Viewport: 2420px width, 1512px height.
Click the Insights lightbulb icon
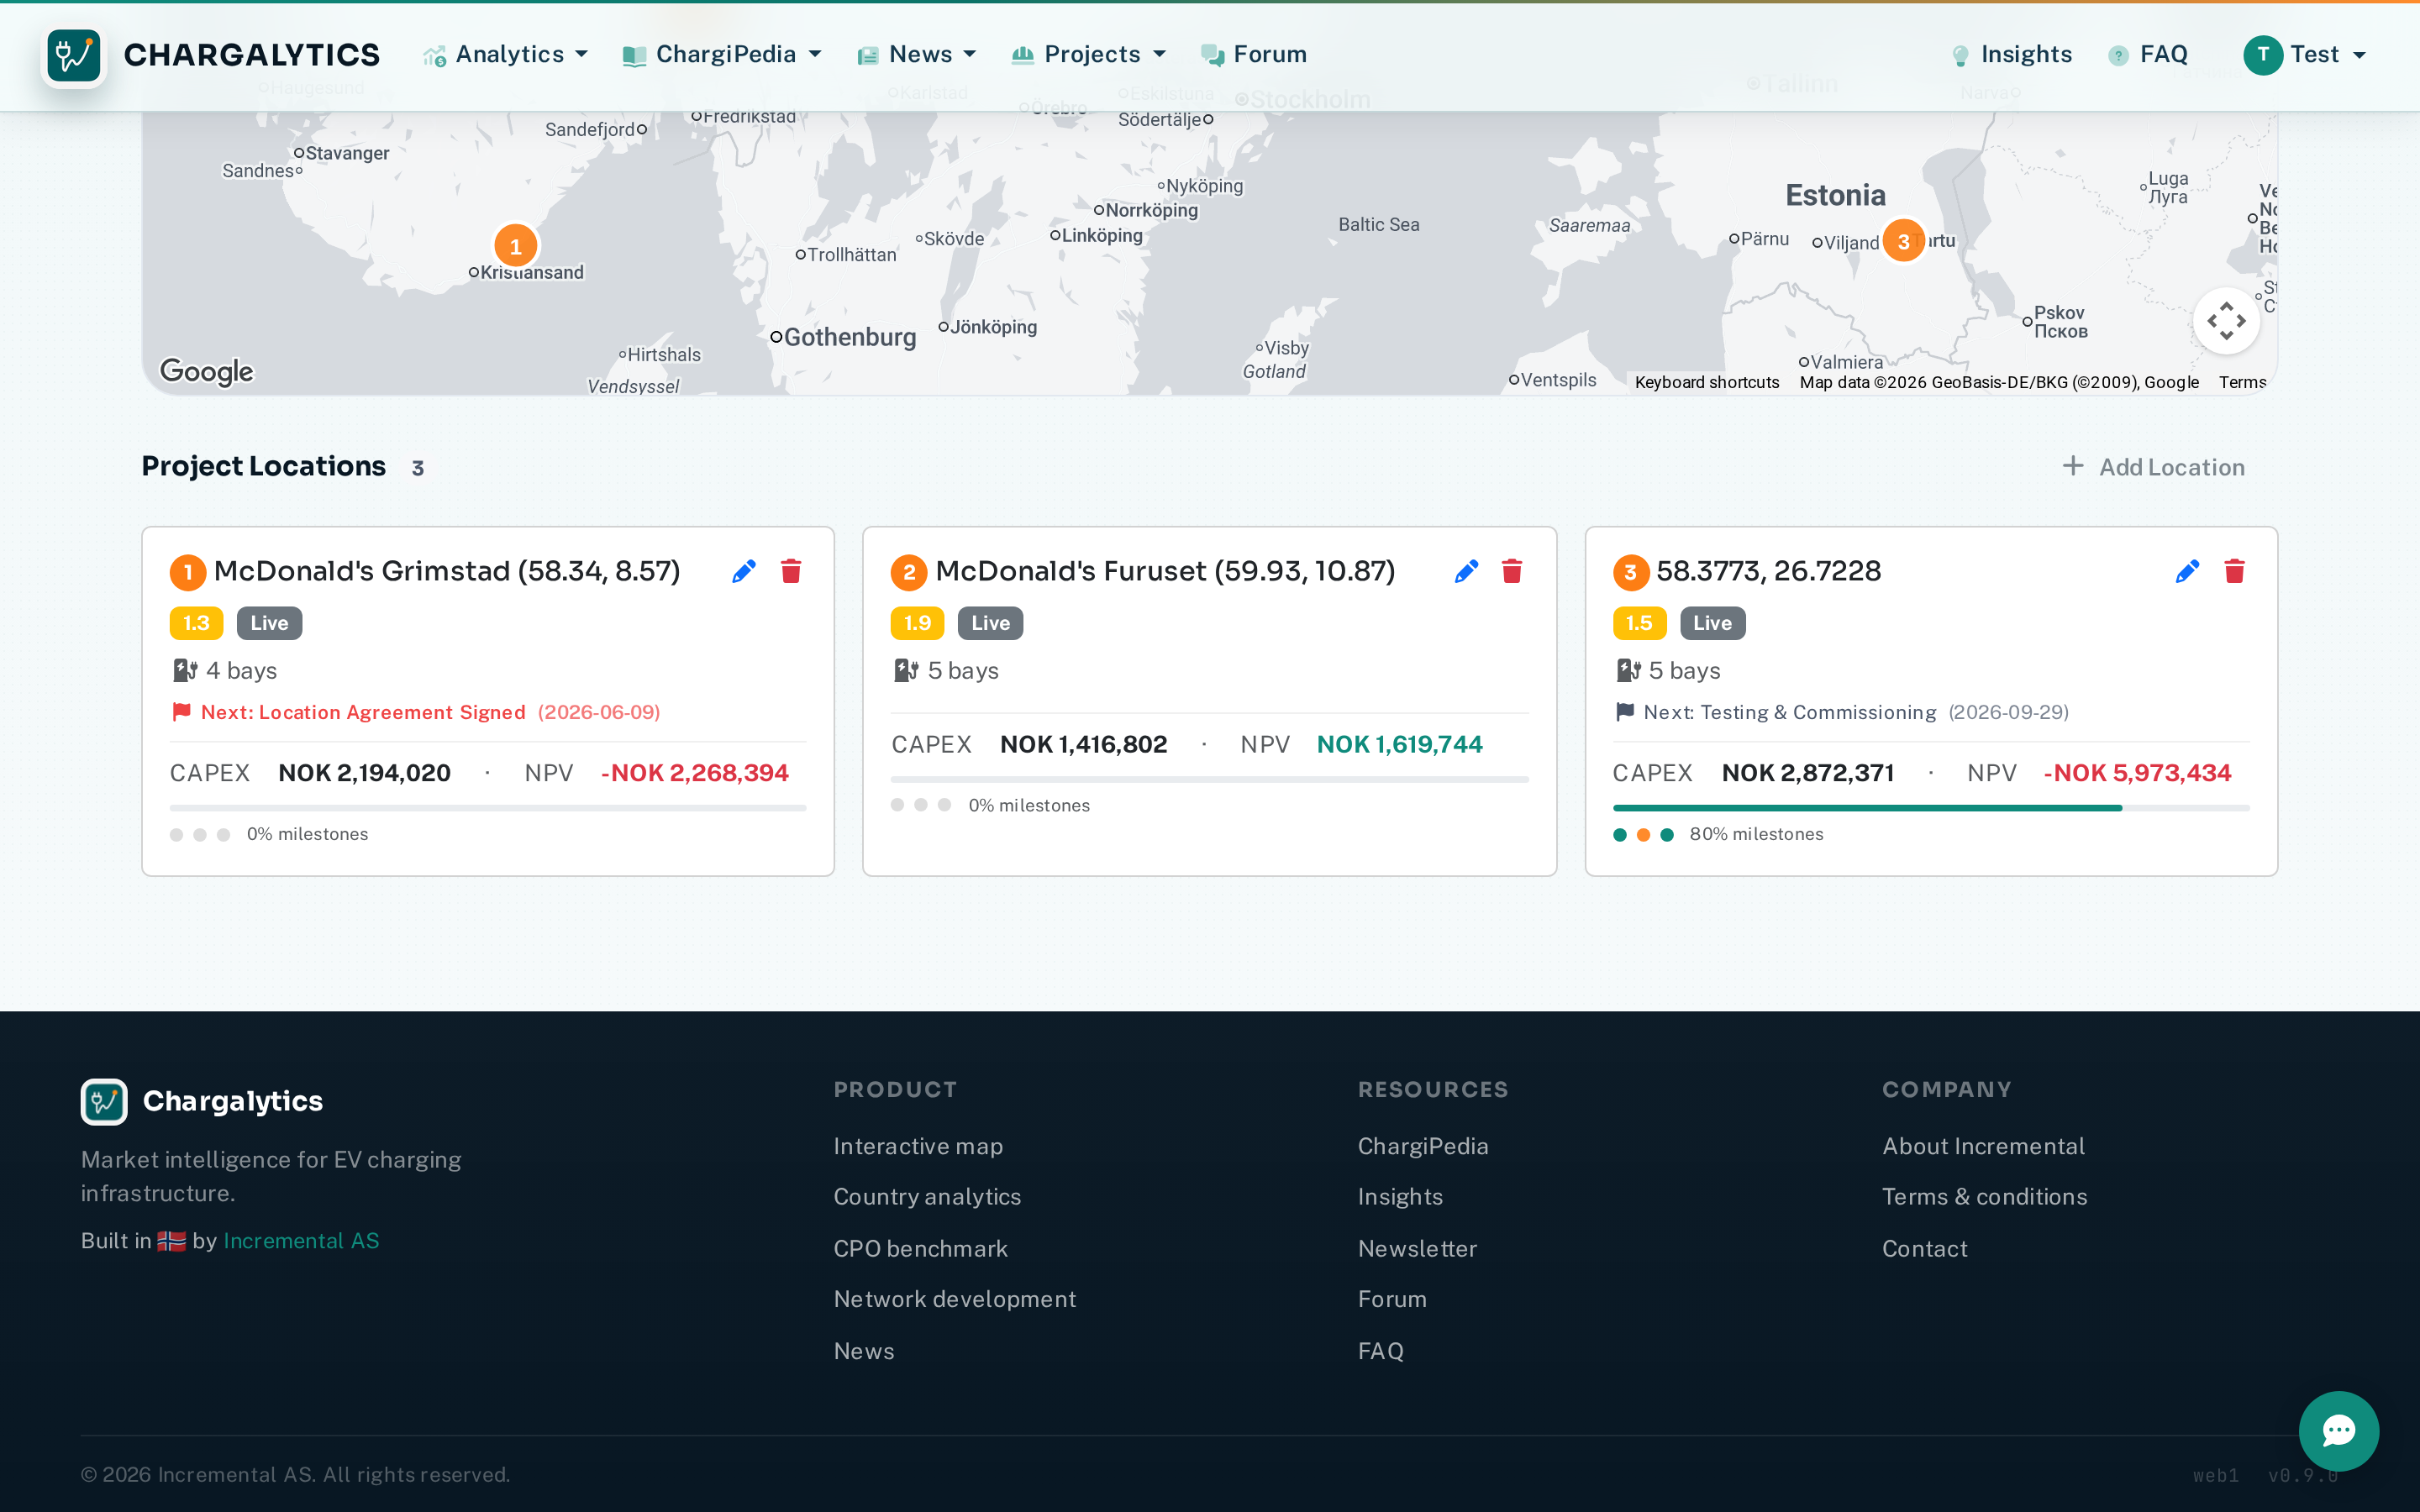point(1960,56)
